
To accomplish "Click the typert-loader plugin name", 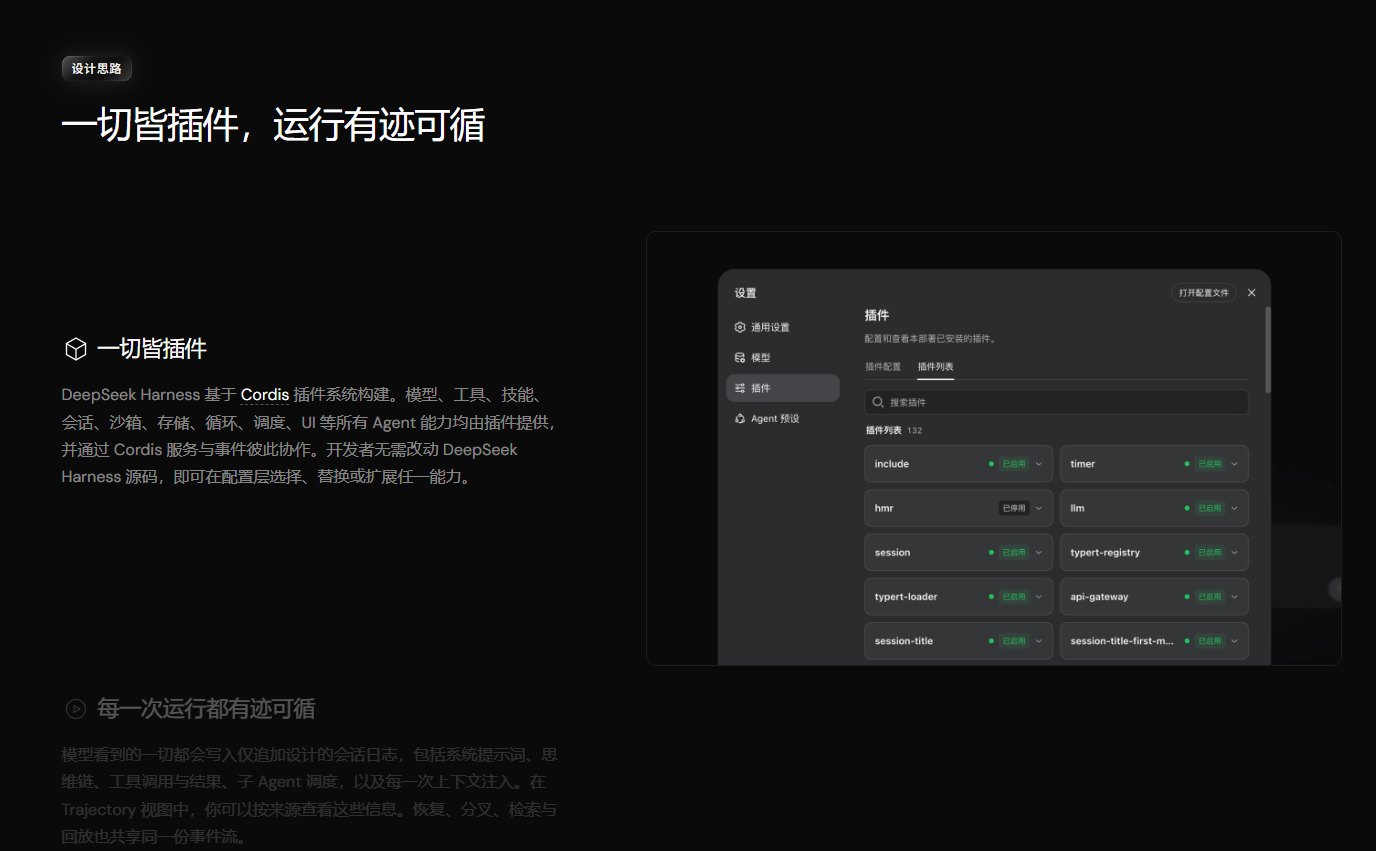I will (906, 597).
